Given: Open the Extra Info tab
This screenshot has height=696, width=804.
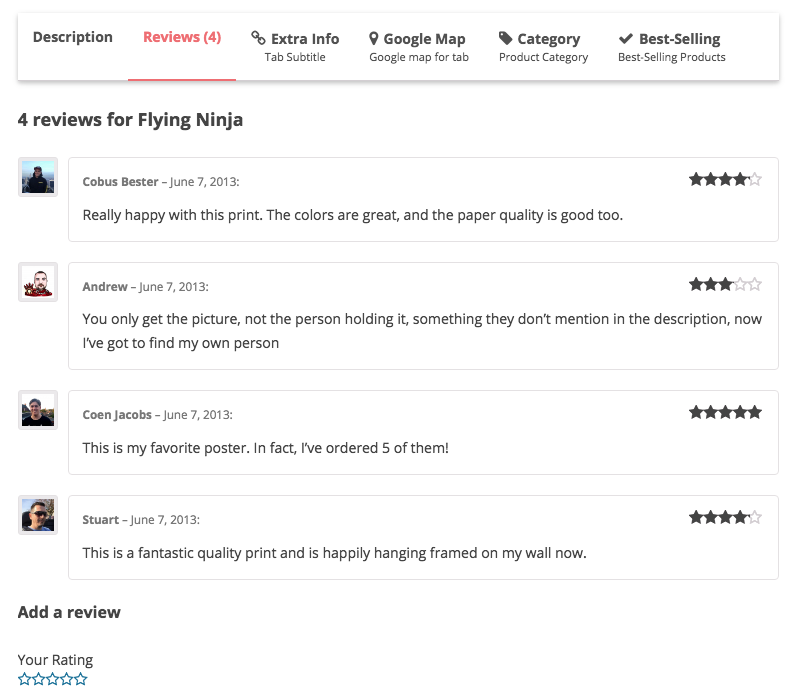Looking at the screenshot, I should coord(295,47).
